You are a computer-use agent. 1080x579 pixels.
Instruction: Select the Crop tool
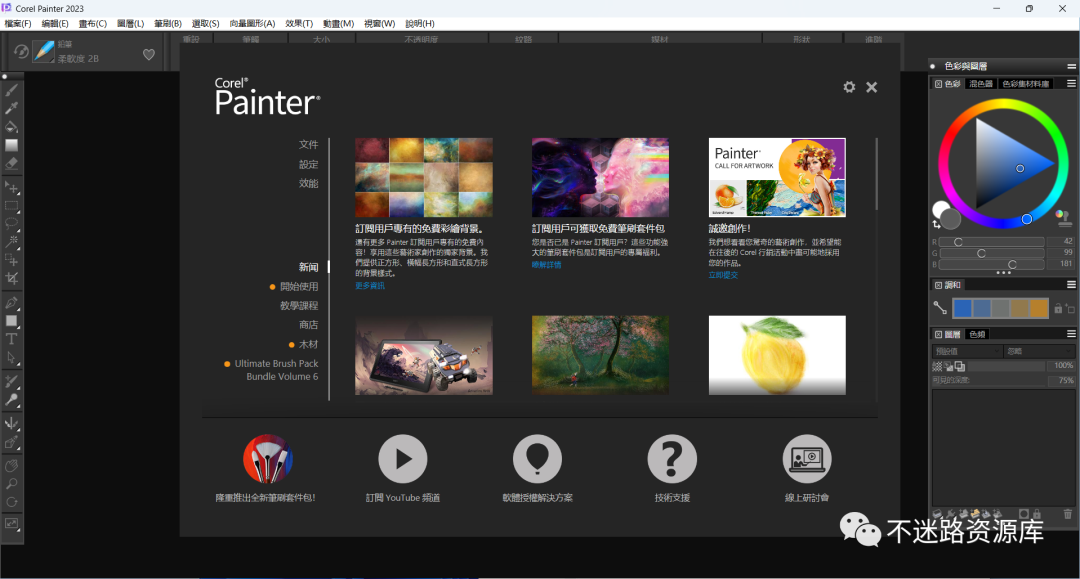click(x=12, y=278)
